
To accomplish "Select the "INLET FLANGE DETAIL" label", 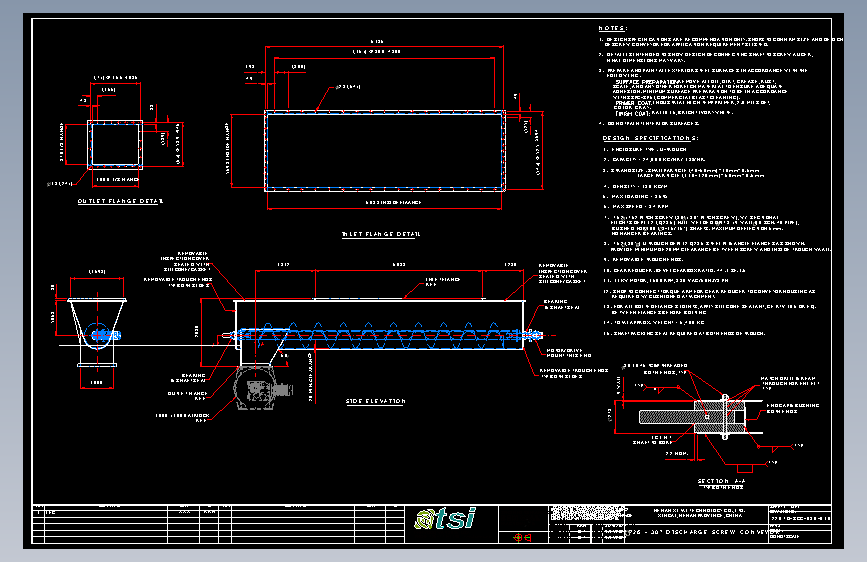I will point(381,234).
